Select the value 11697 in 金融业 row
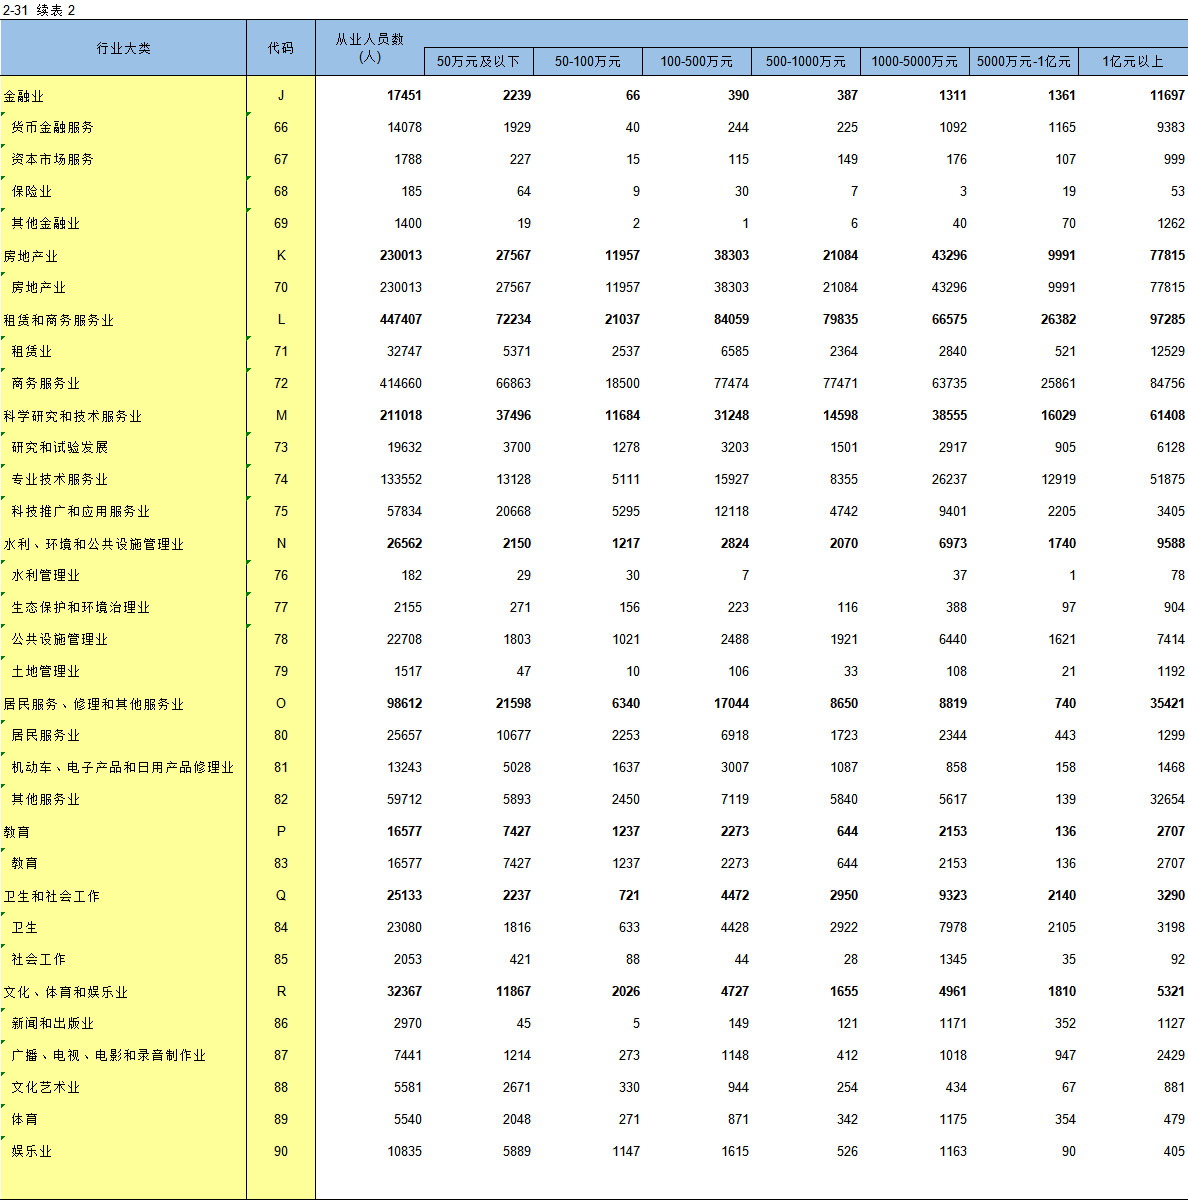 1167,96
